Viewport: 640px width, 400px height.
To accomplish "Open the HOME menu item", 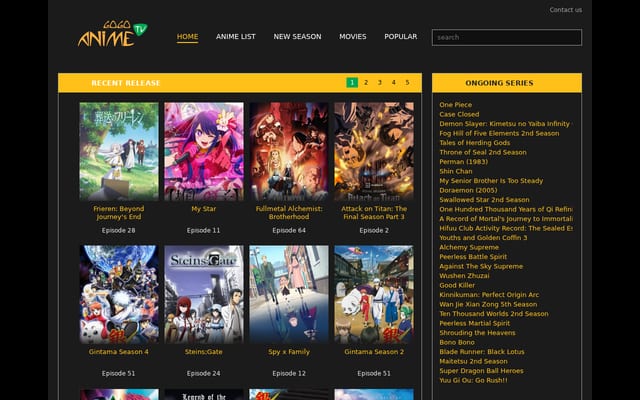I will click(x=187, y=37).
